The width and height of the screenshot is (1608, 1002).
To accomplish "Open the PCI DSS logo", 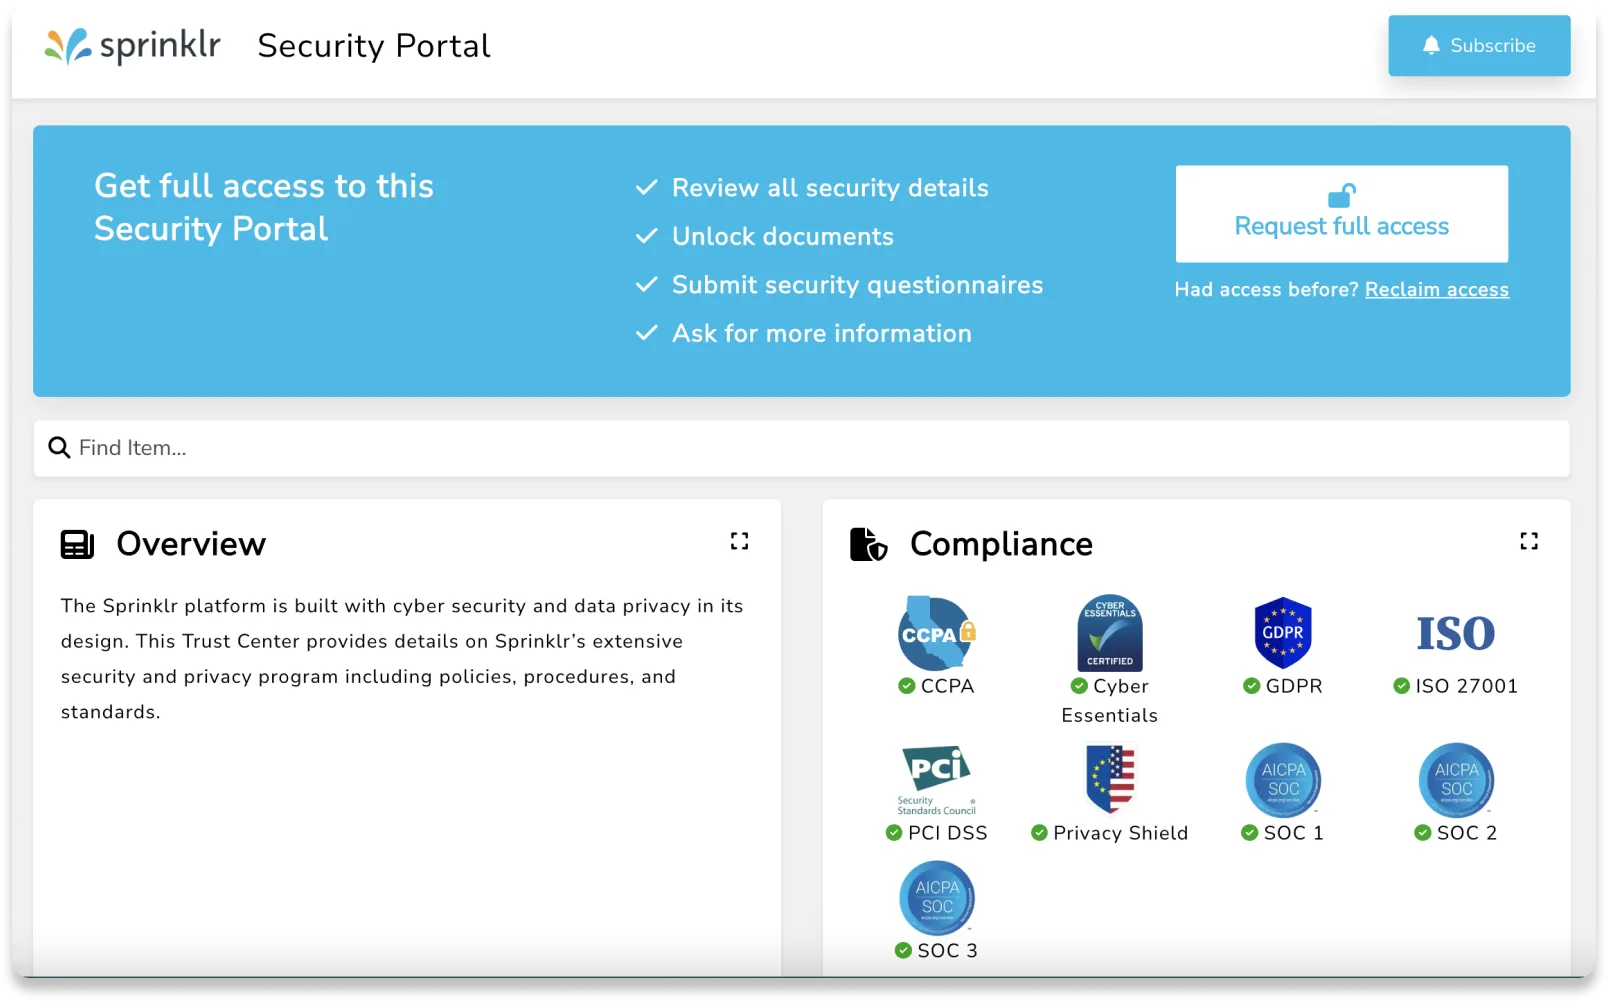I will pyautogui.click(x=936, y=780).
